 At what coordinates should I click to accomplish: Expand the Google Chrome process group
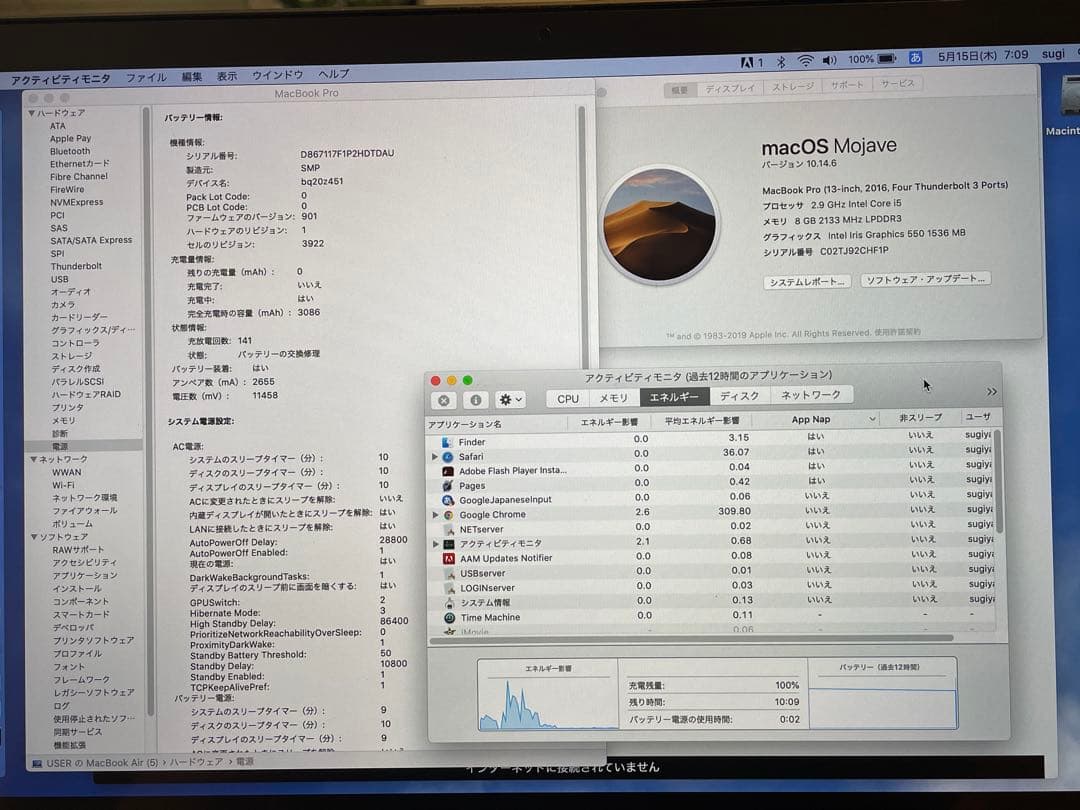[x=437, y=513]
